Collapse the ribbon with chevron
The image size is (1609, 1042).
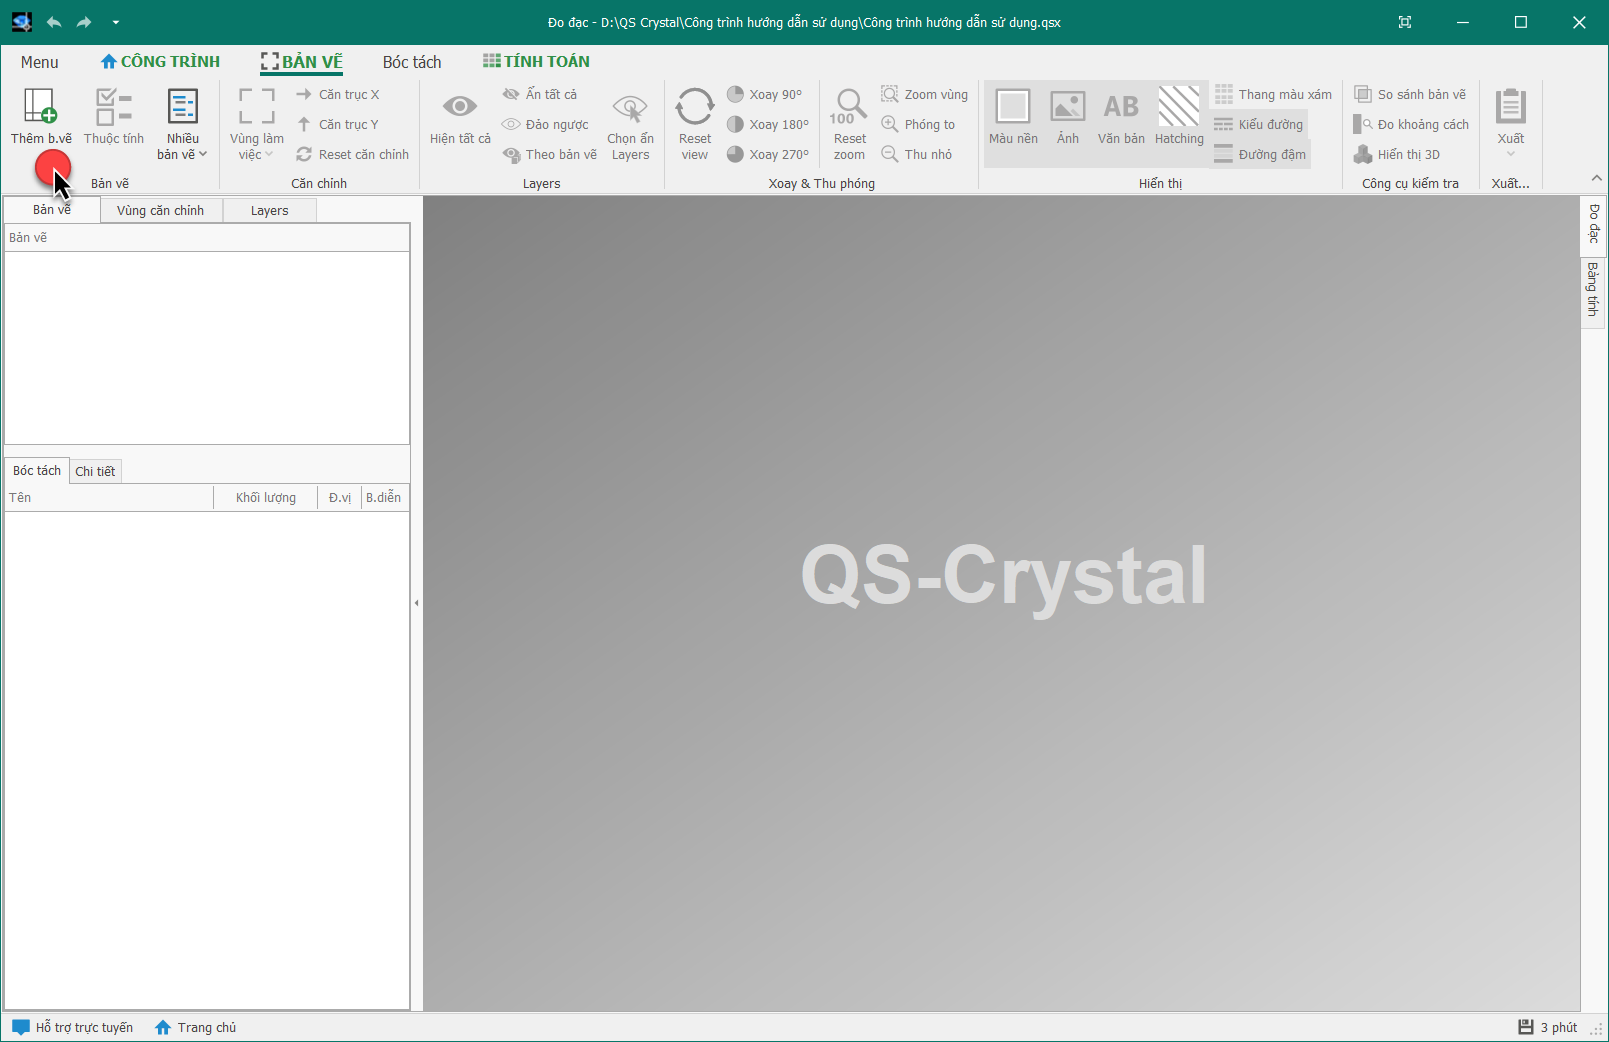tap(1596, 178)
